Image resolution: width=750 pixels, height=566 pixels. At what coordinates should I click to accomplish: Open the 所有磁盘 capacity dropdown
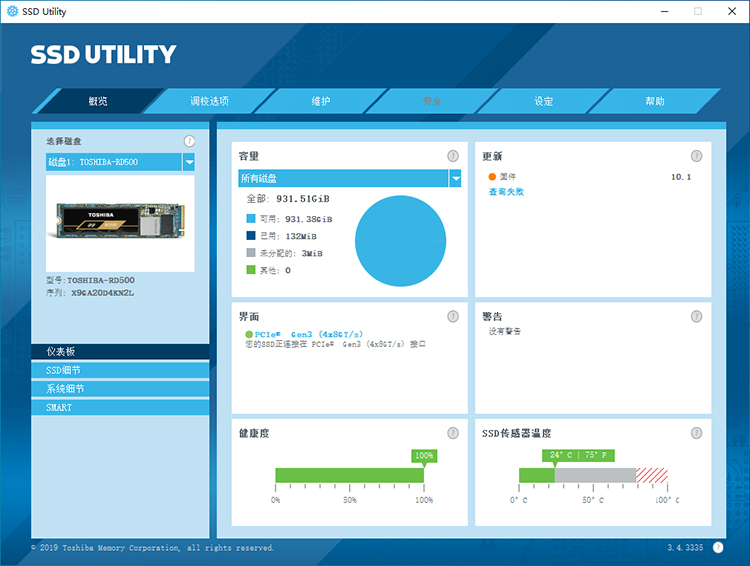tap(455, 178)
